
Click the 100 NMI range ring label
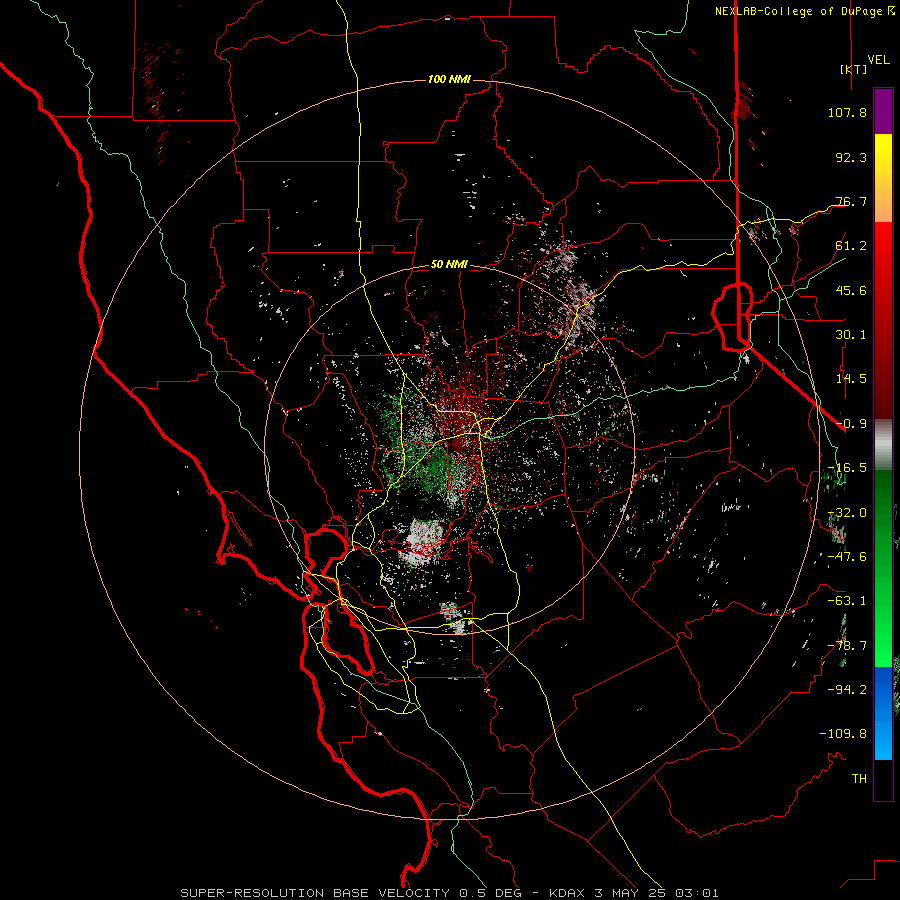[x=449, y=79]
